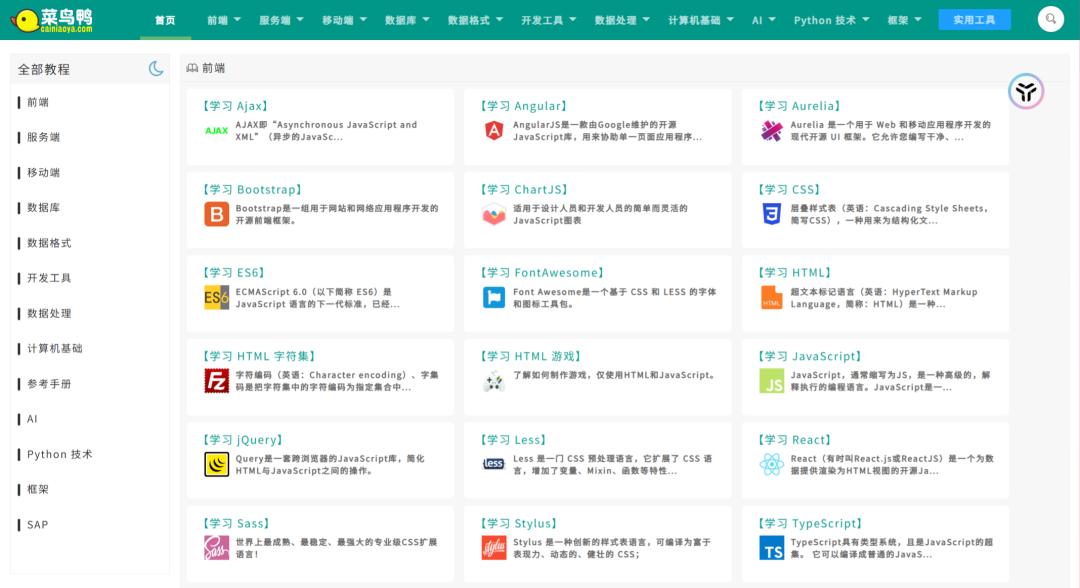The height and width of the screenshot is (588, 1080).
Task: Toggle dark mode moon icon
Action: pos(156,69)
